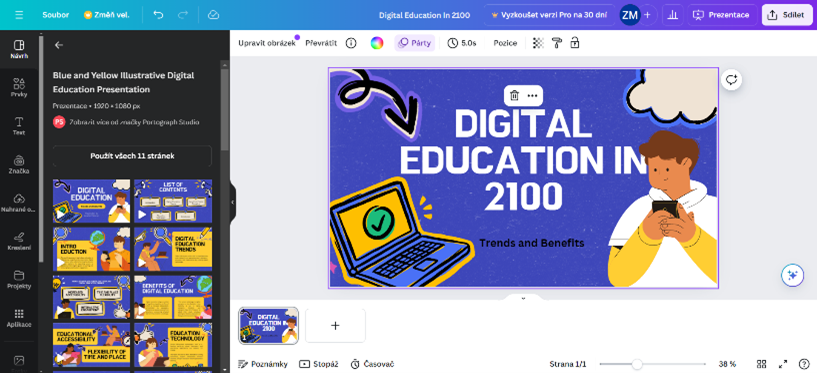The height and width of the screenshot is (373, 817).
Task: Click the cloud save status icon
Action: pos(213,15)
